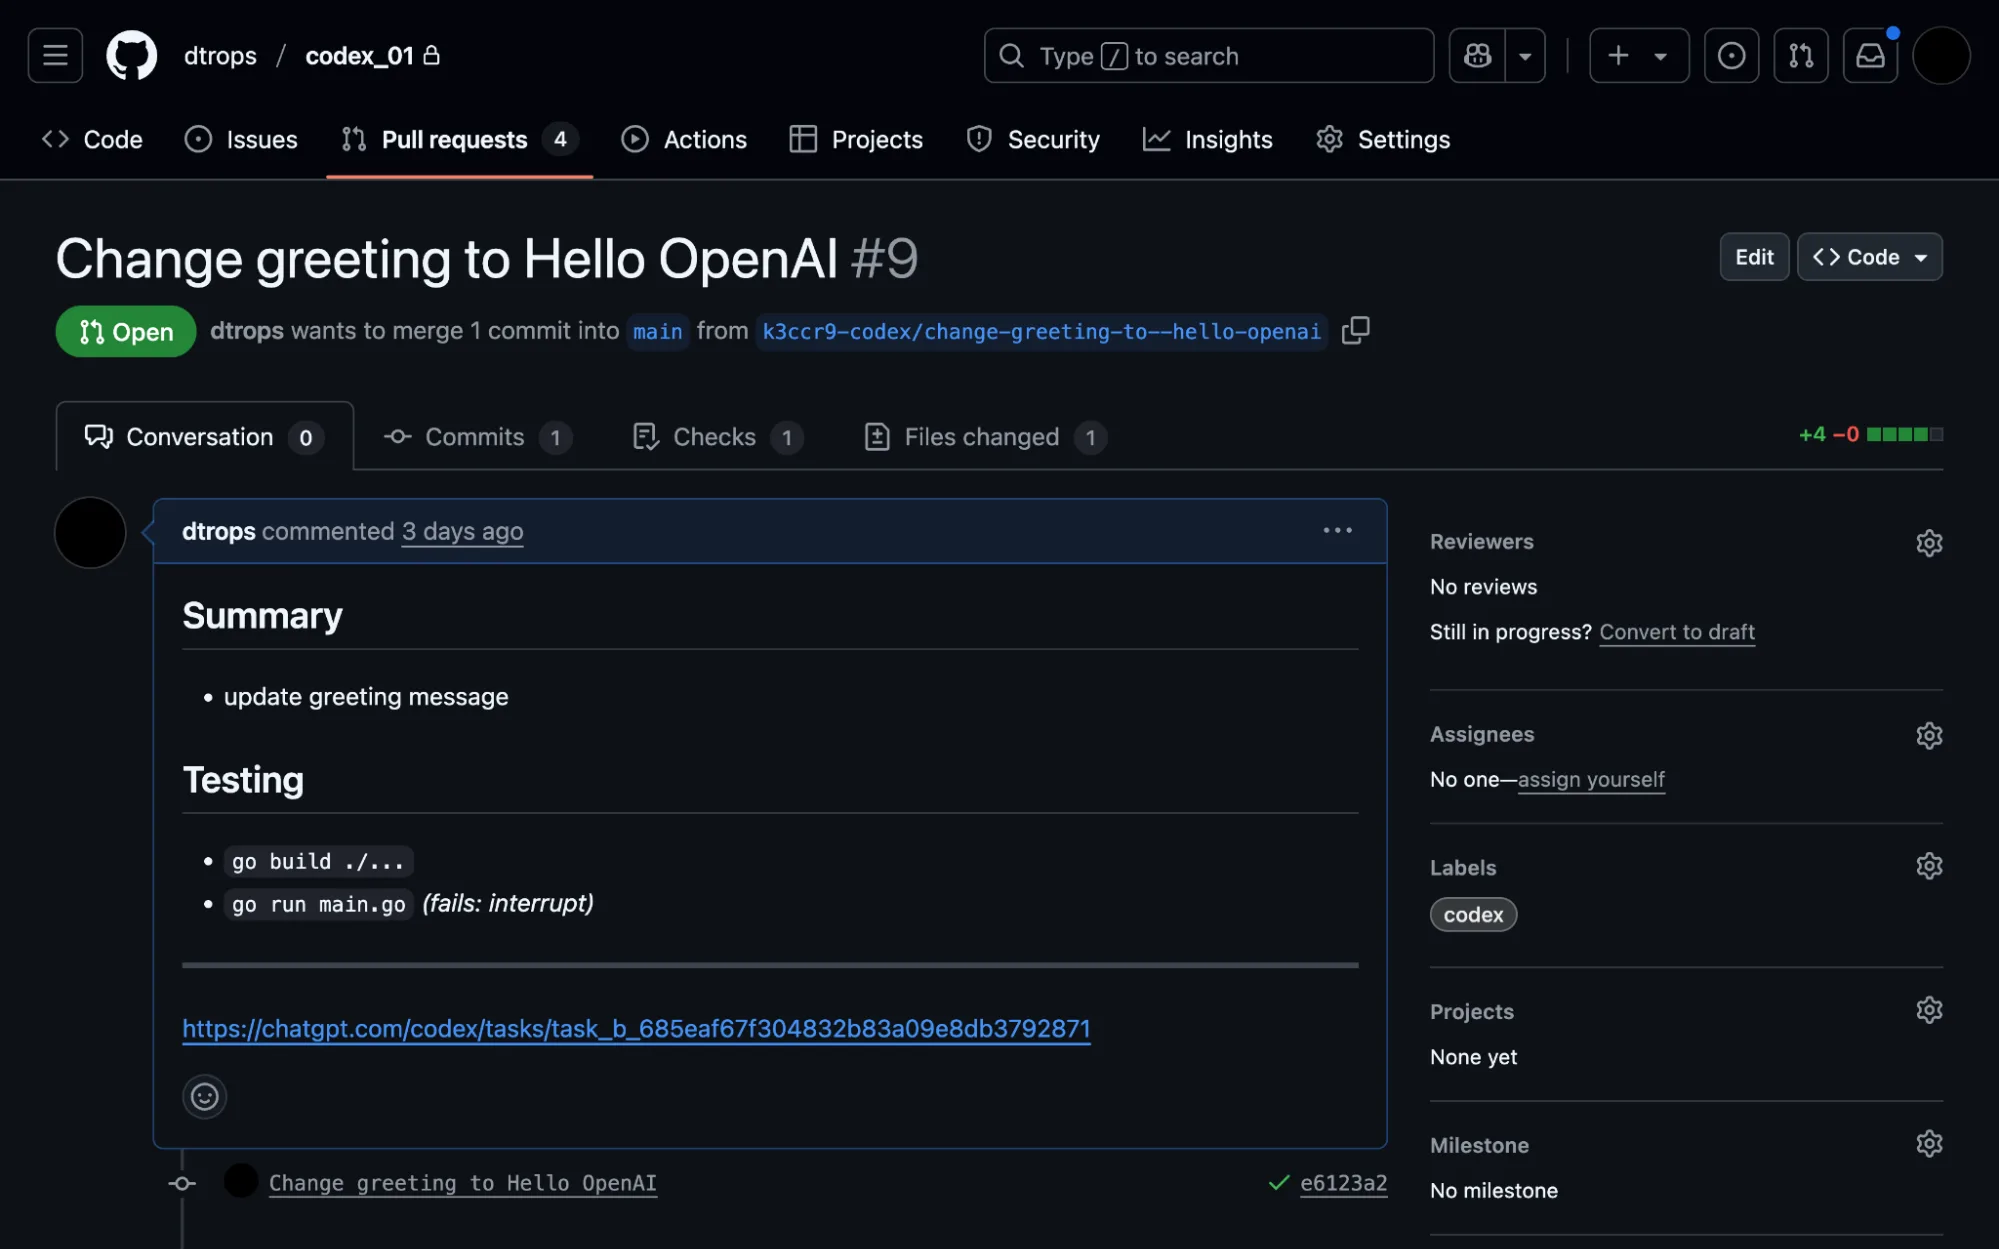Copy the branch name with the copy icon

coord(1356,331)
